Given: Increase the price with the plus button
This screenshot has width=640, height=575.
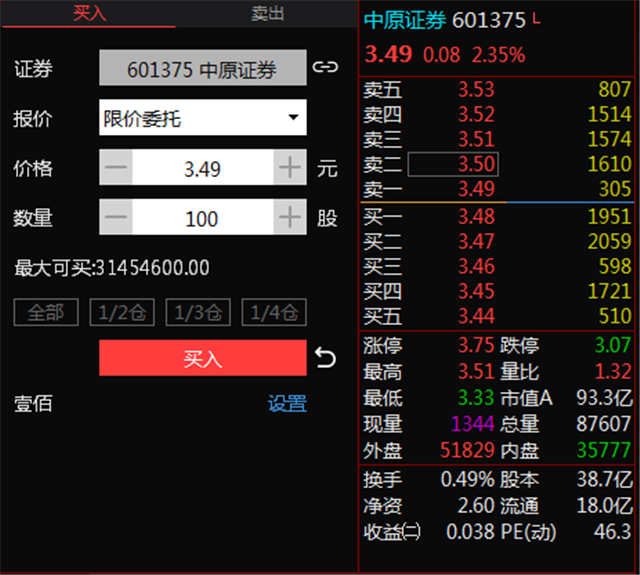Looking at the screenshot, I should 290,167.
